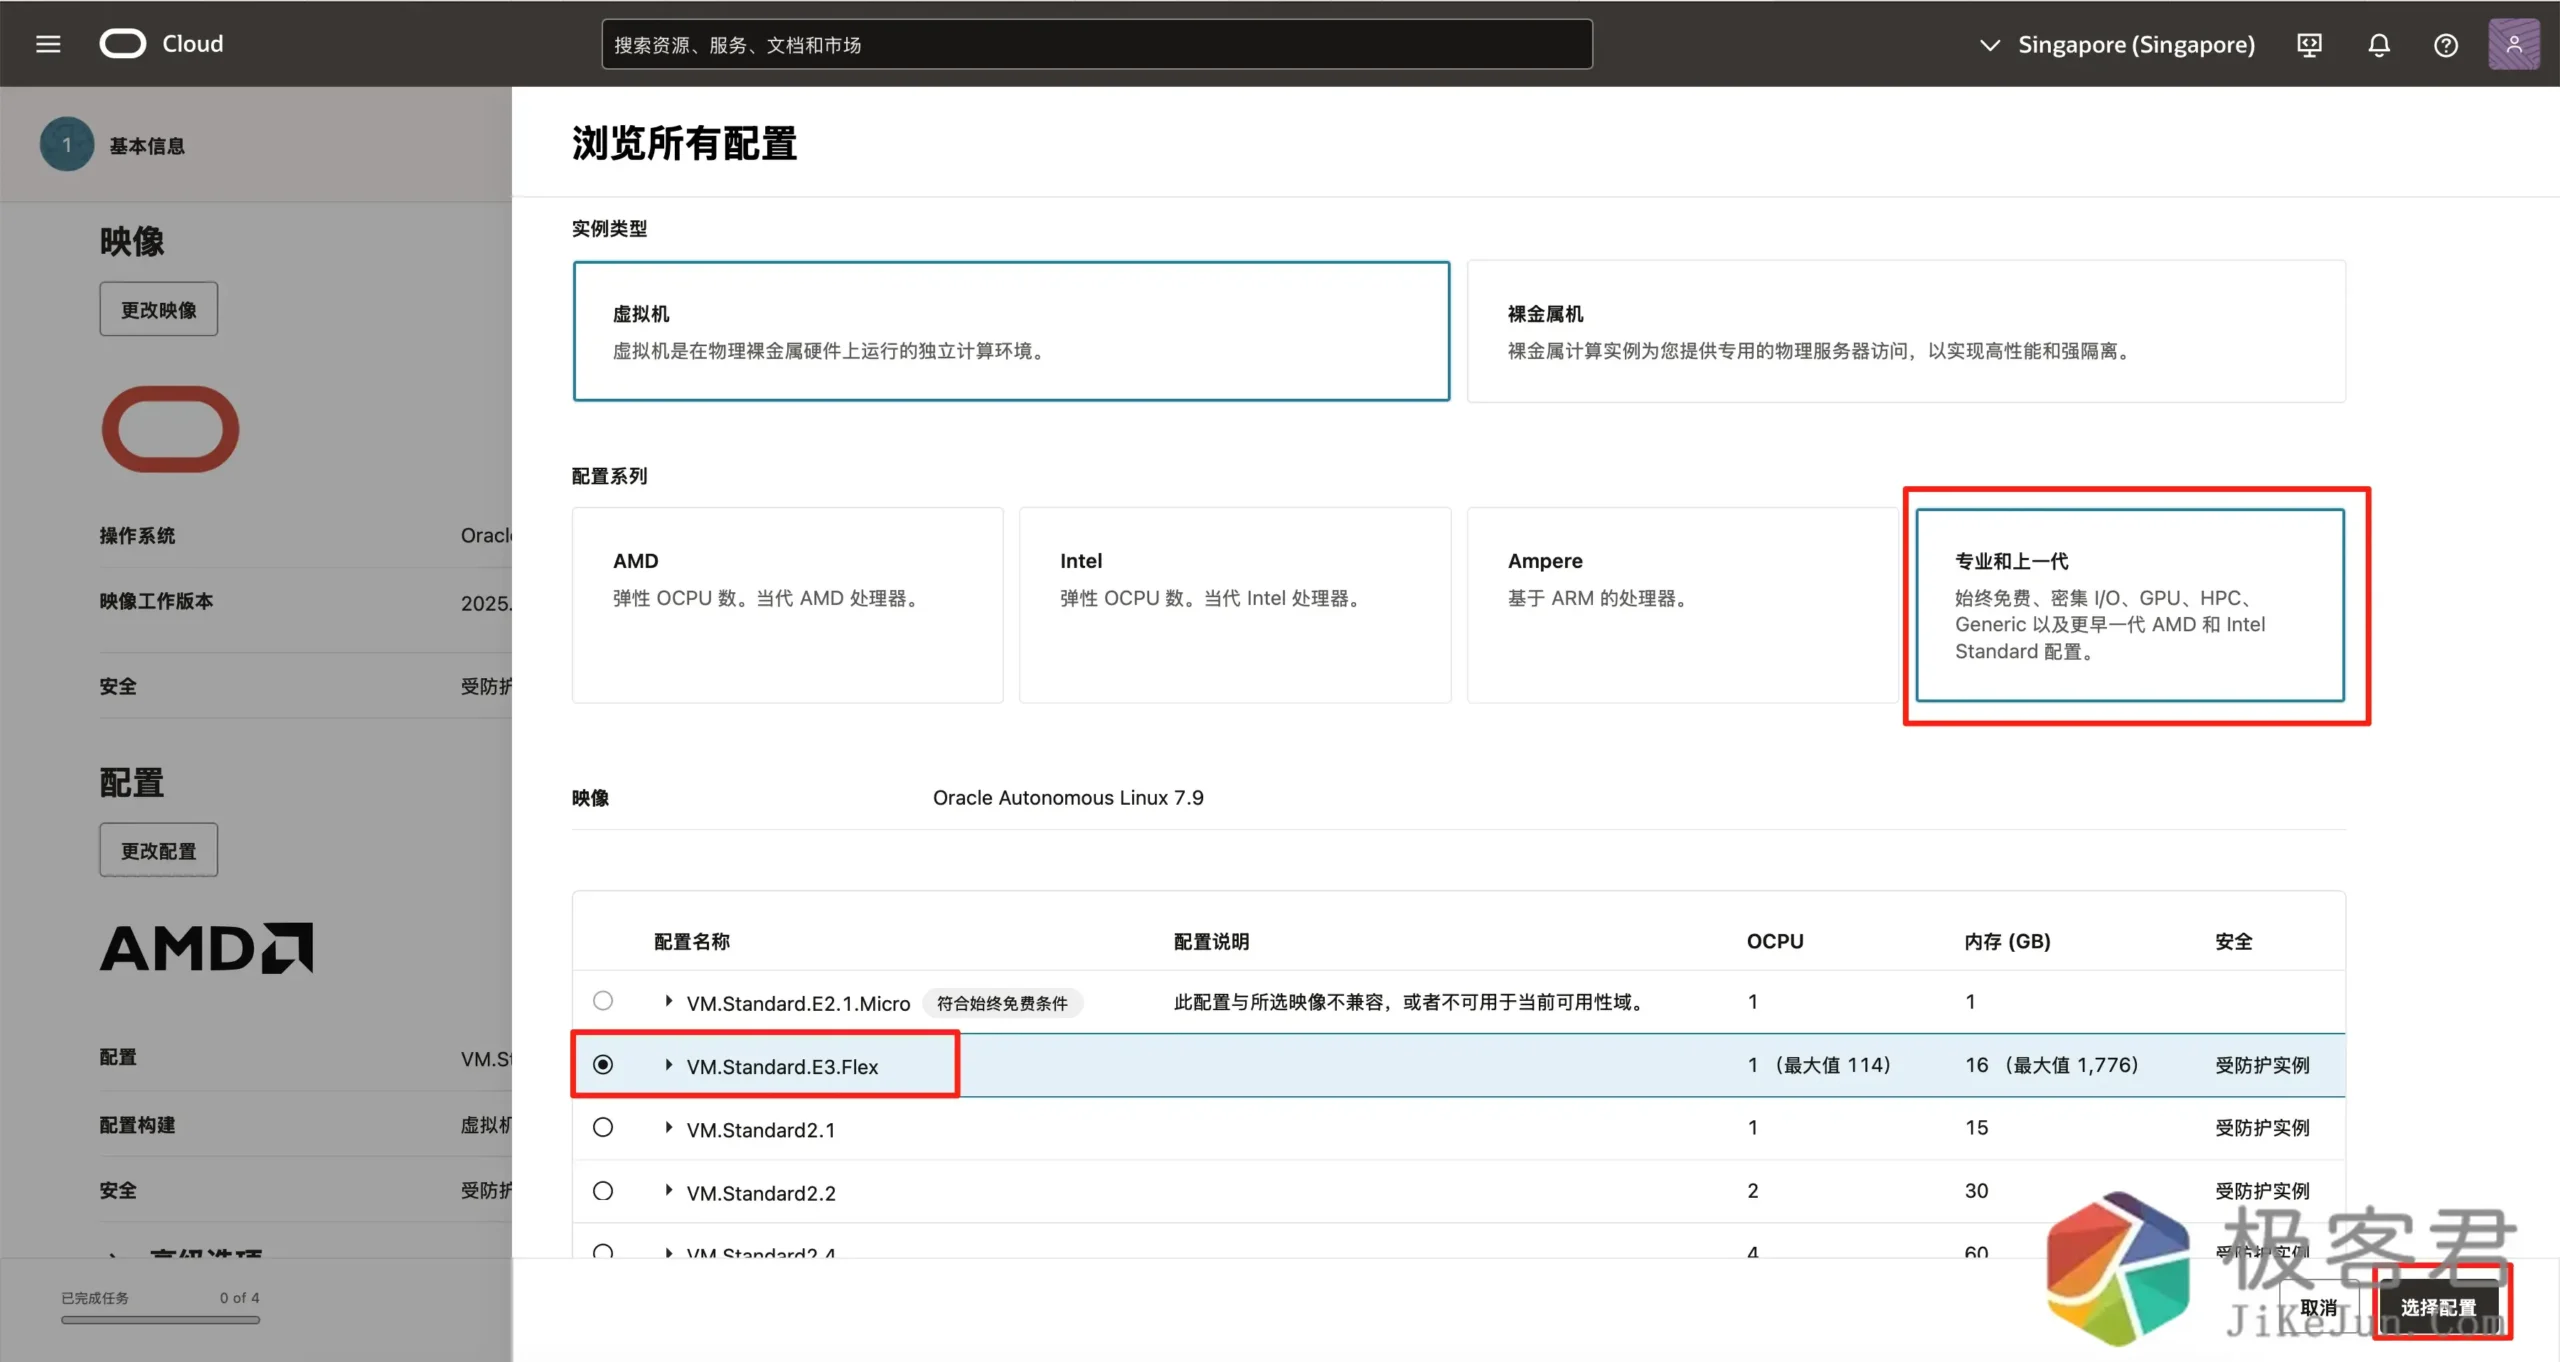This screenshot has height=1362, width=2560.
Task: Open the hamburger navigation menu
Action: coord(48,44)
